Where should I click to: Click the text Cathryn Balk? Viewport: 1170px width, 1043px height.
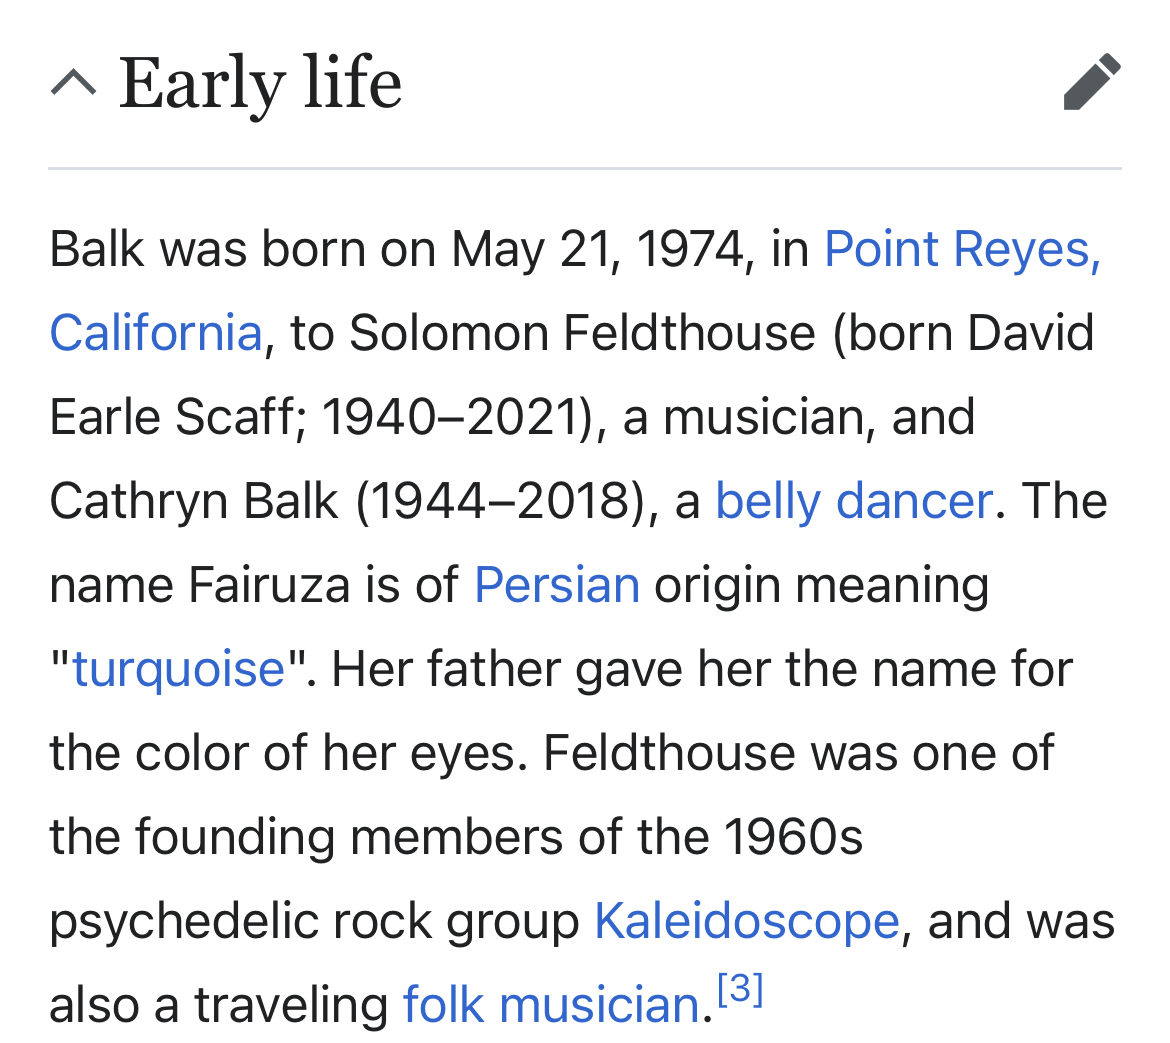click(193, 501)
